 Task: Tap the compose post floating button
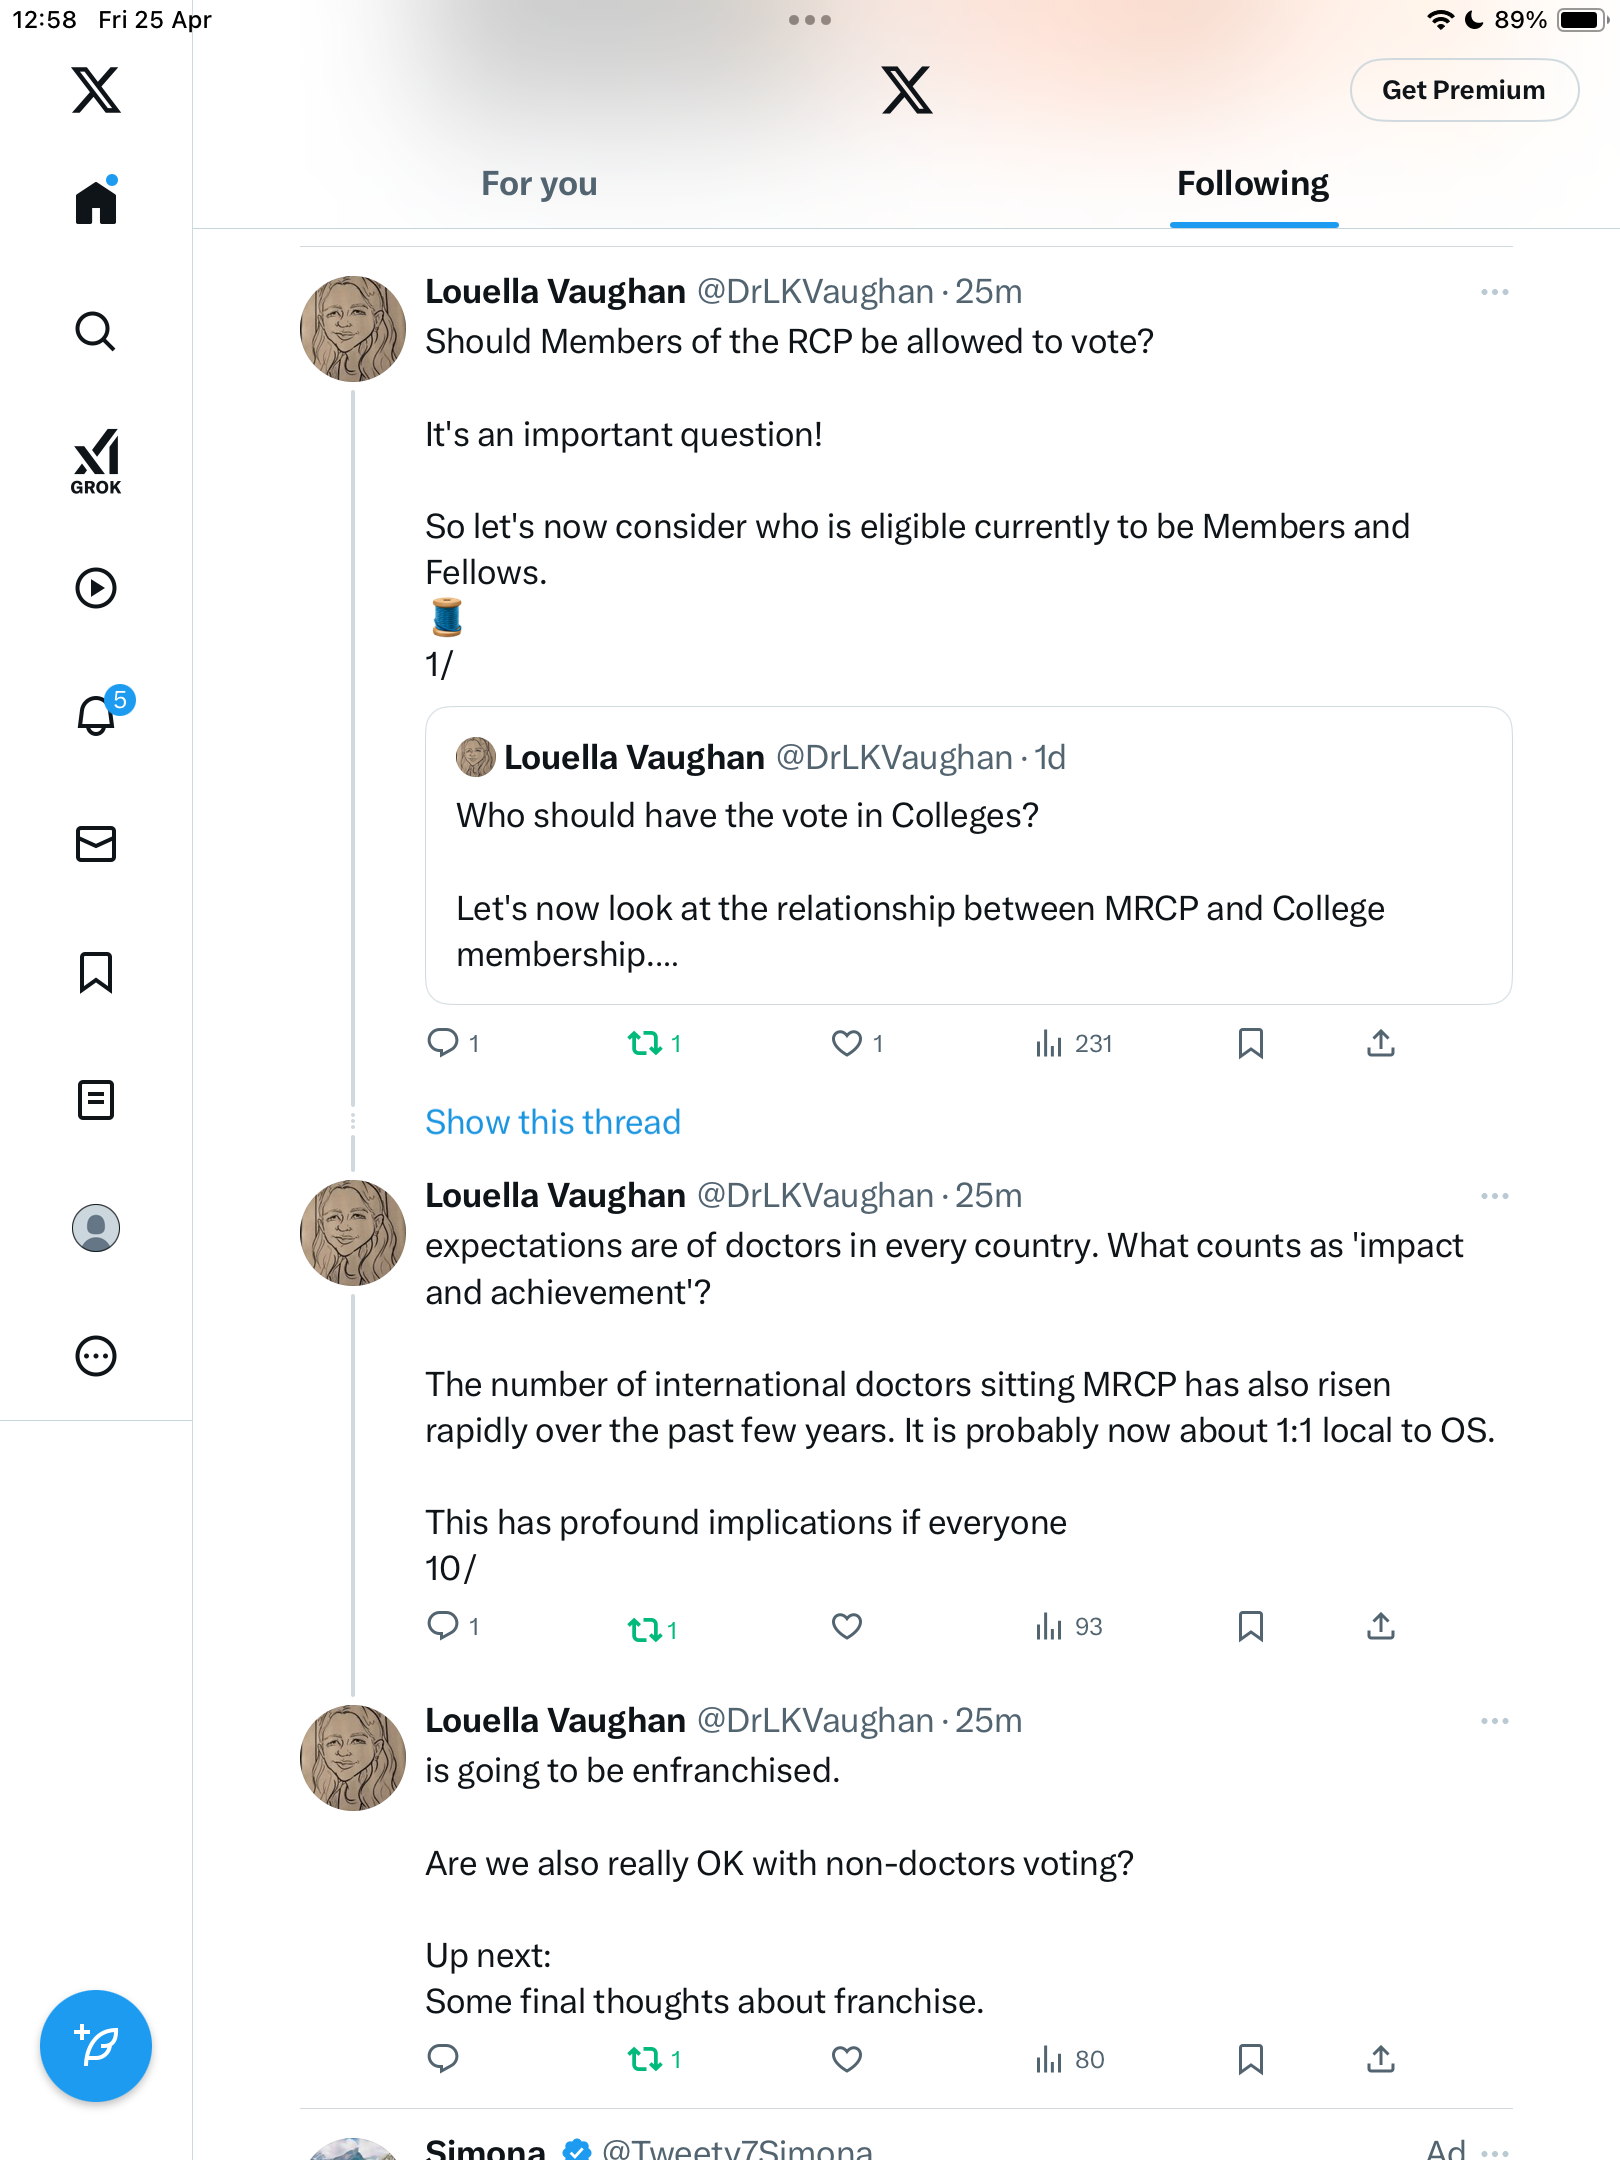[x=96, y=2046]
